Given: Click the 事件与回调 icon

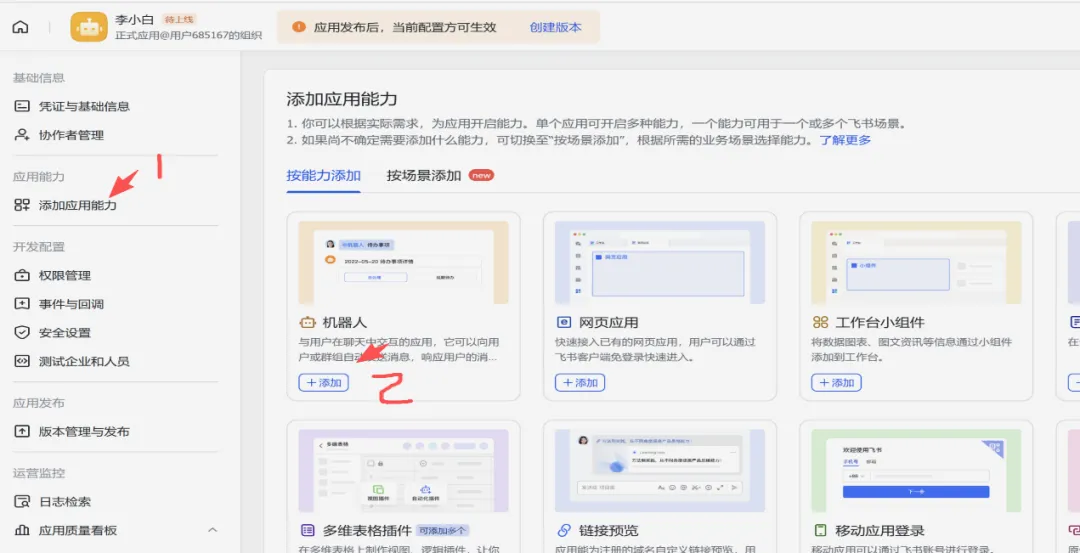Looking at the screenshot, I should pos(22,304).
